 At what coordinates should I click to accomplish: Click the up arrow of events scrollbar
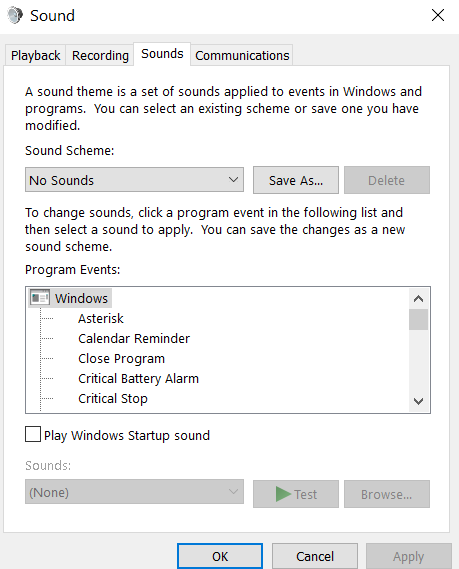(418, 299)
